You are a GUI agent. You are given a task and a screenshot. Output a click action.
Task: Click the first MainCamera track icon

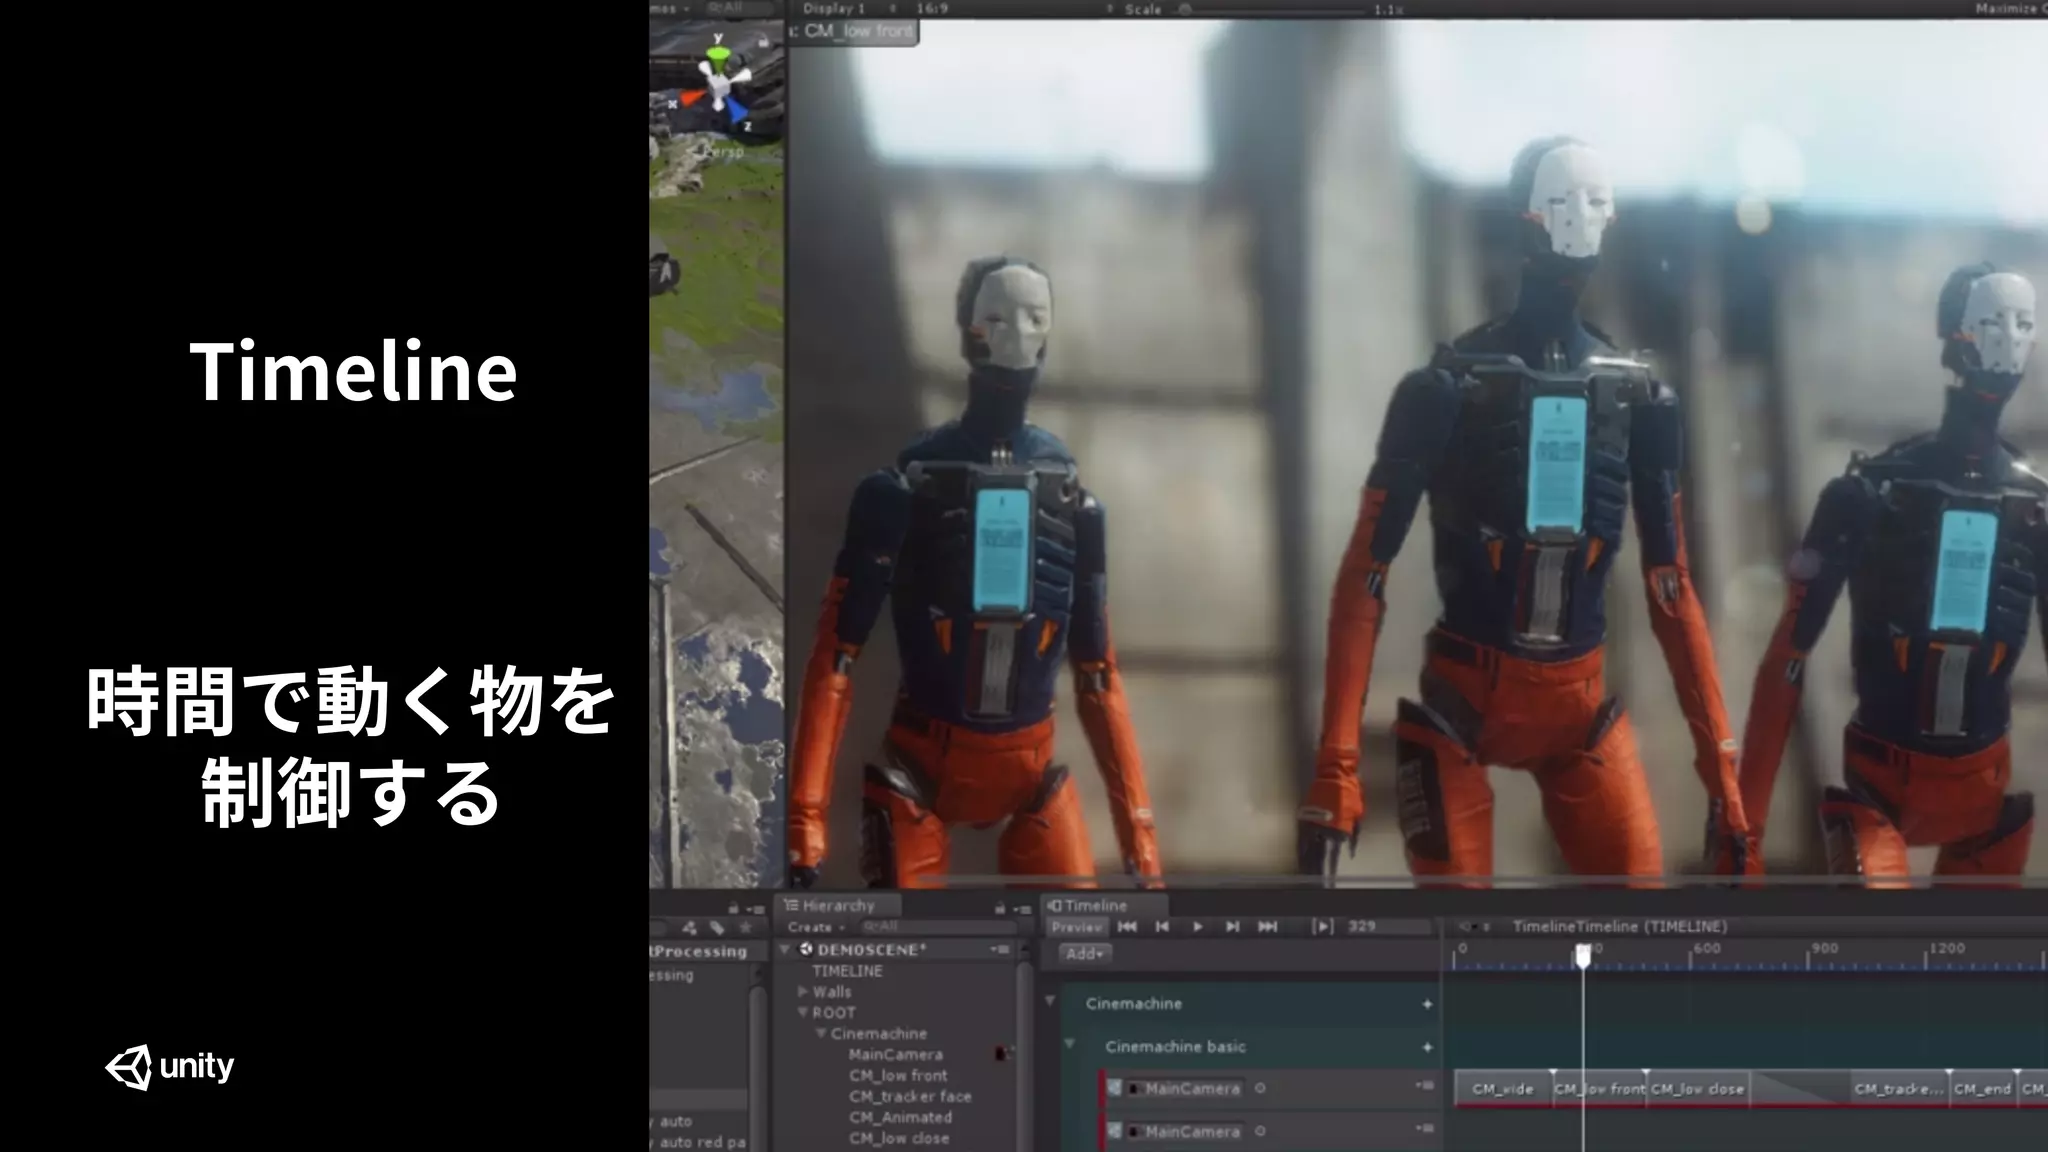(1115, 1088)
